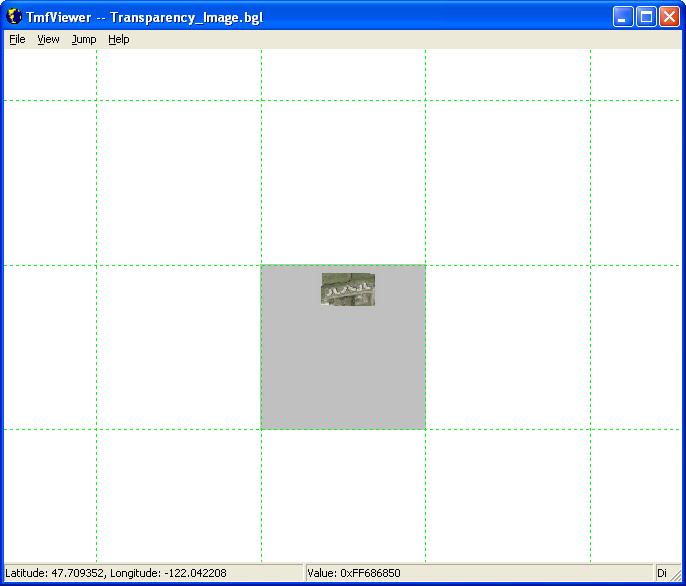Click the white grid cell right of gray tile
This screenshot has height=586, width=686.
point(507,347)
